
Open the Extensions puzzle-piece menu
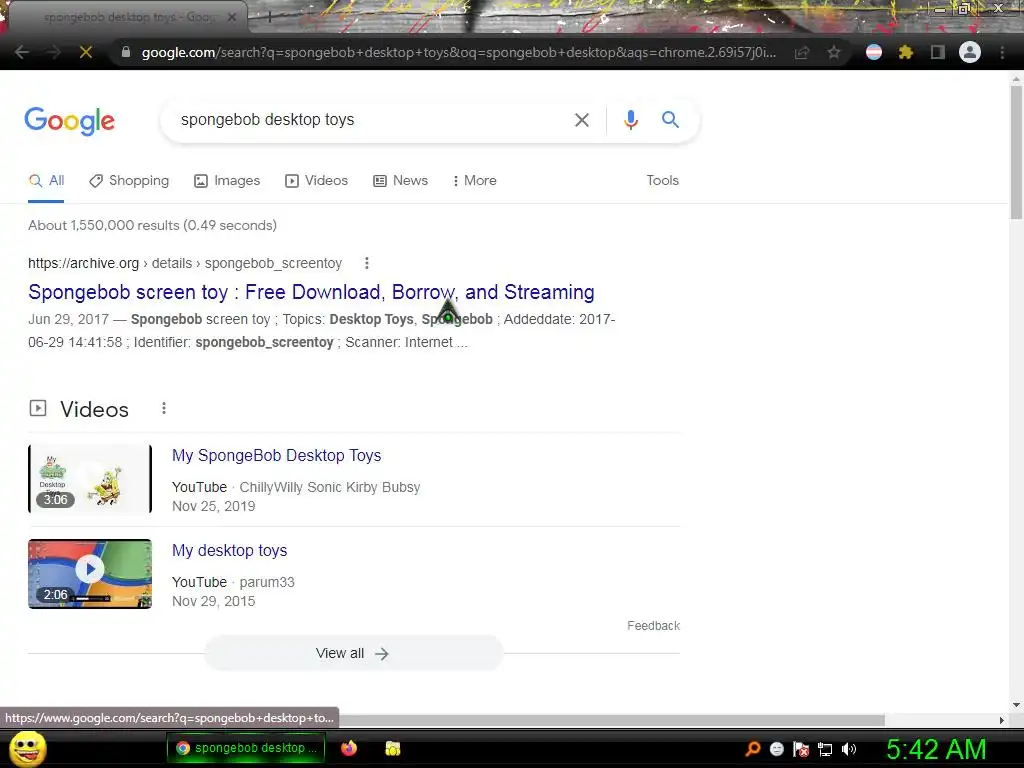(906, 52)
